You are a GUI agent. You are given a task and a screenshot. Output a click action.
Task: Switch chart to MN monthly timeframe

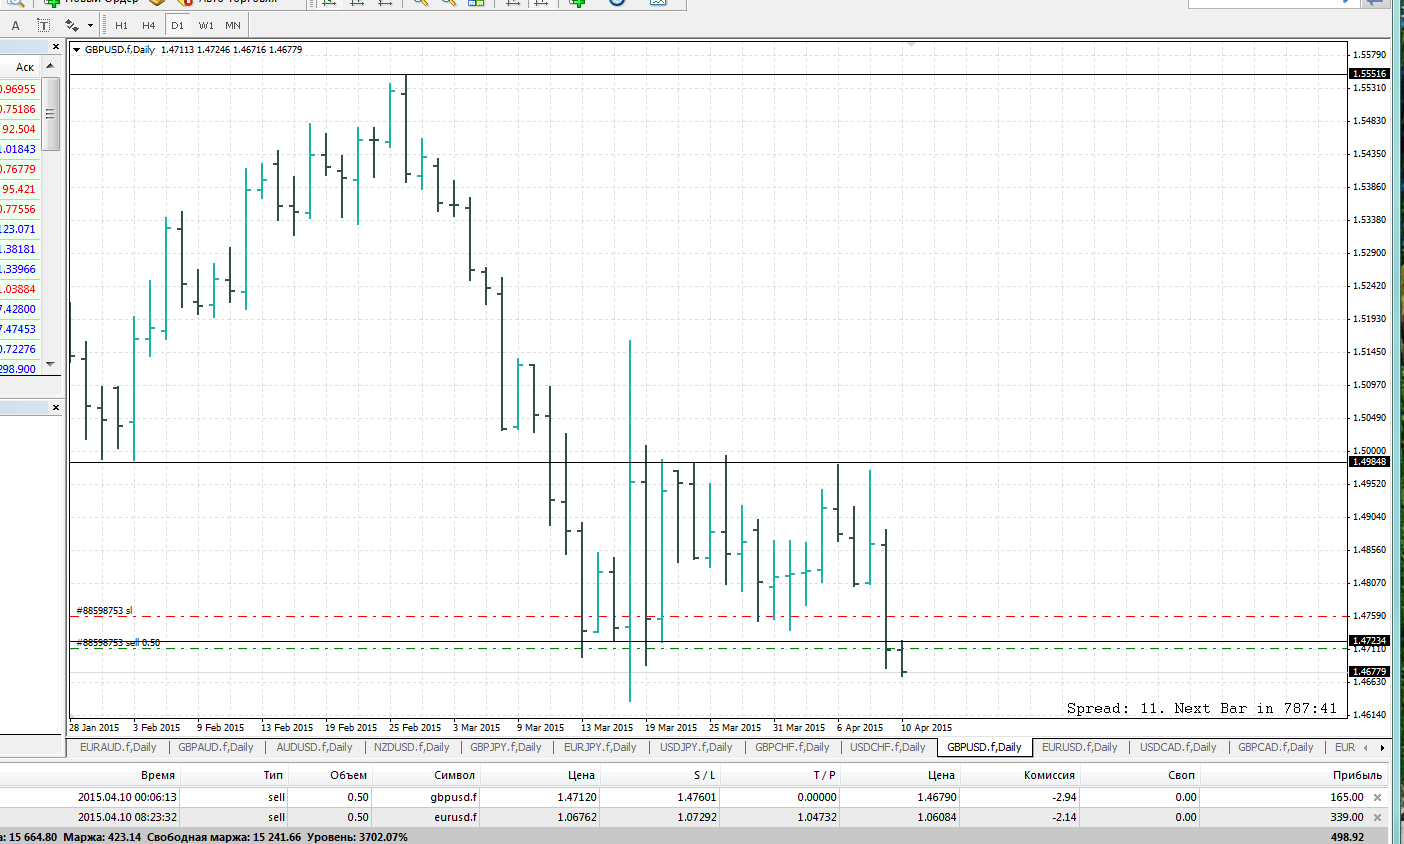tap(233, 25)
